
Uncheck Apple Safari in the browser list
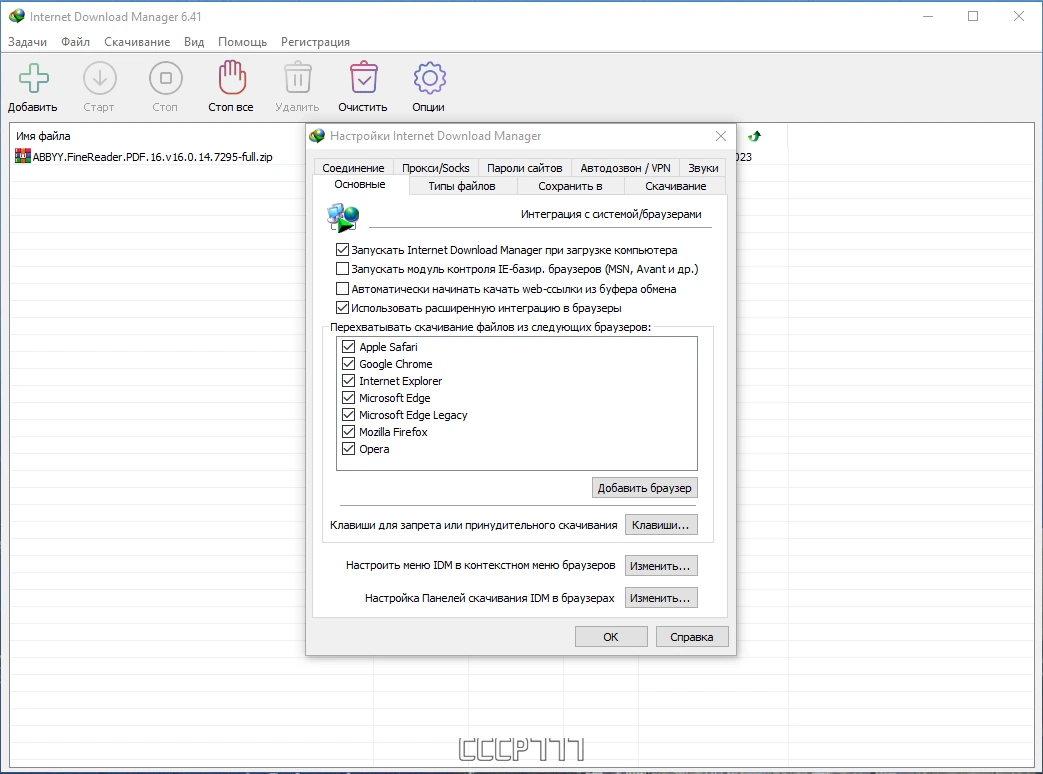pyautogui.click(x=348, y=346)
